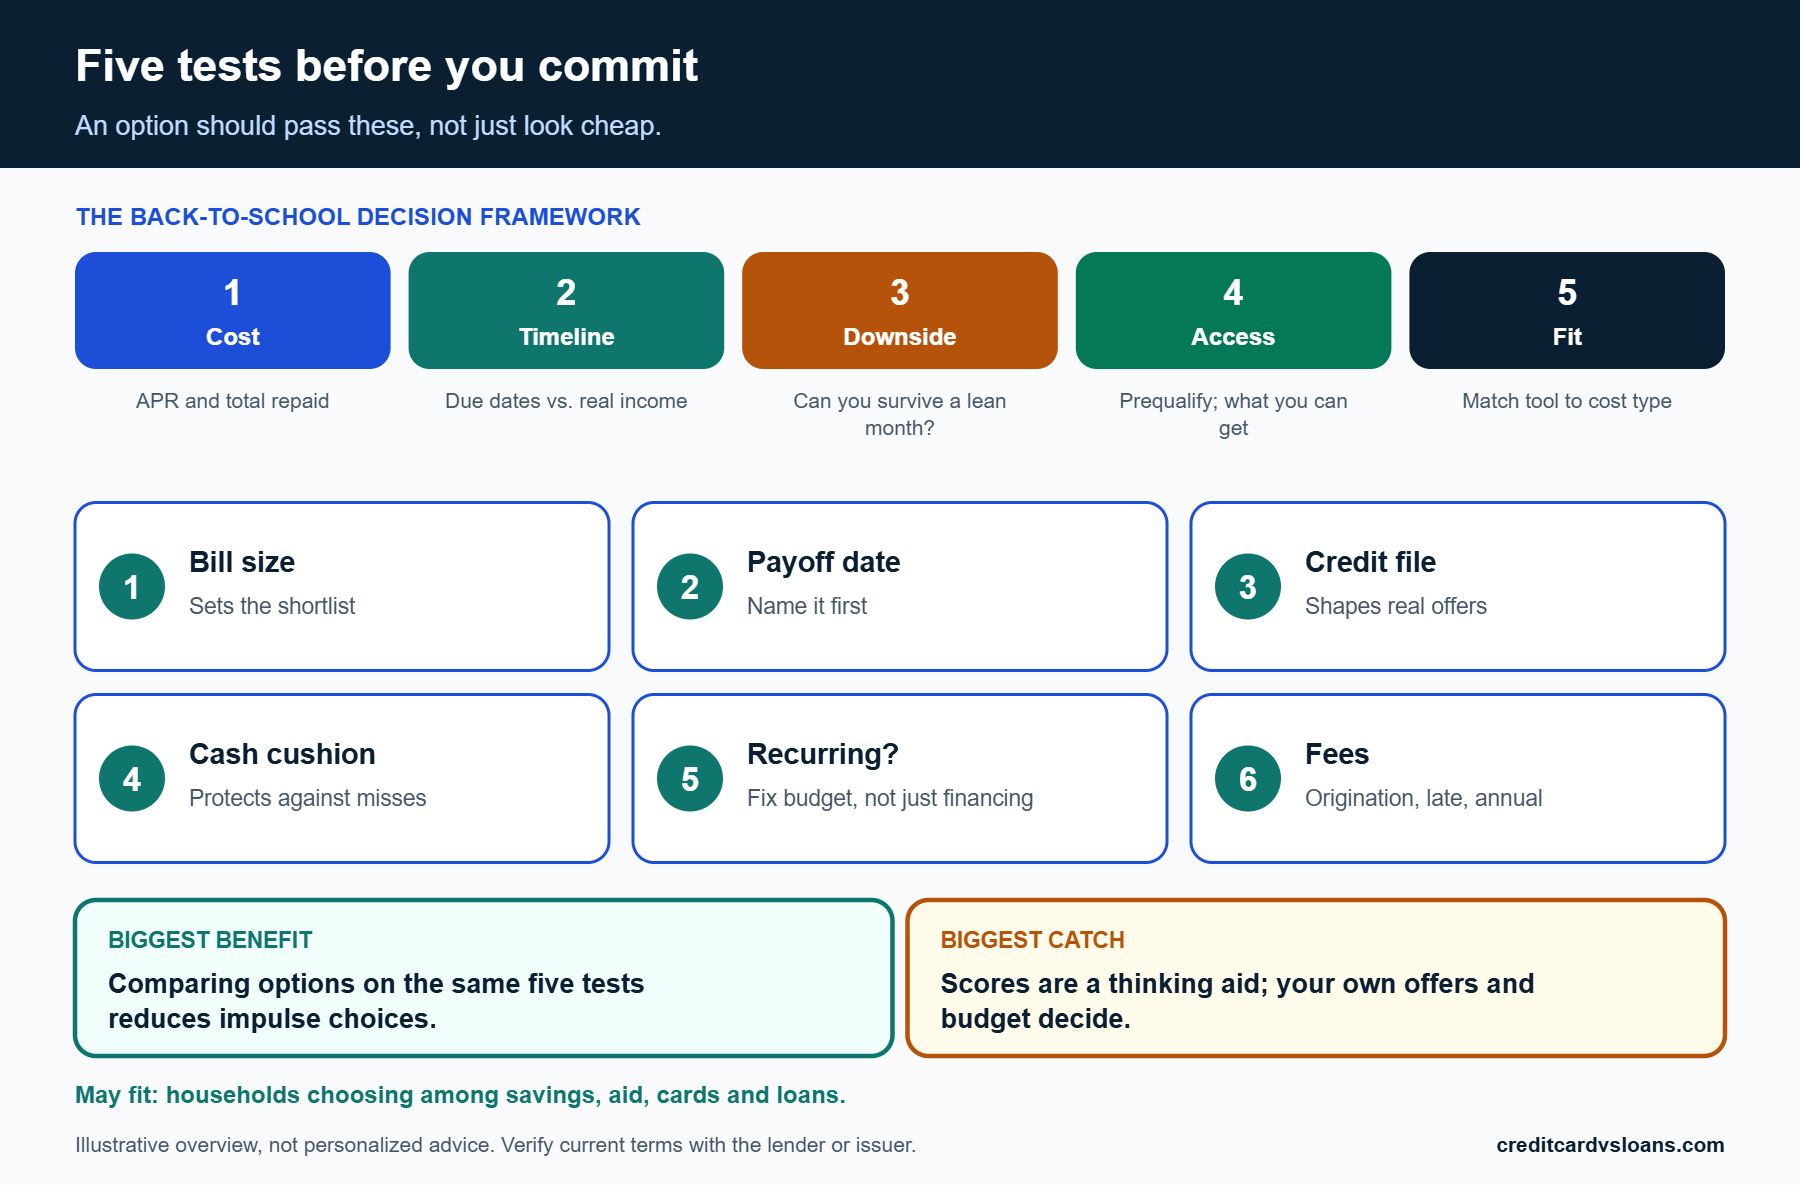Click the 'Scores are a thinking aid' statement

pyautogui.click(x=1237, y=1001)
